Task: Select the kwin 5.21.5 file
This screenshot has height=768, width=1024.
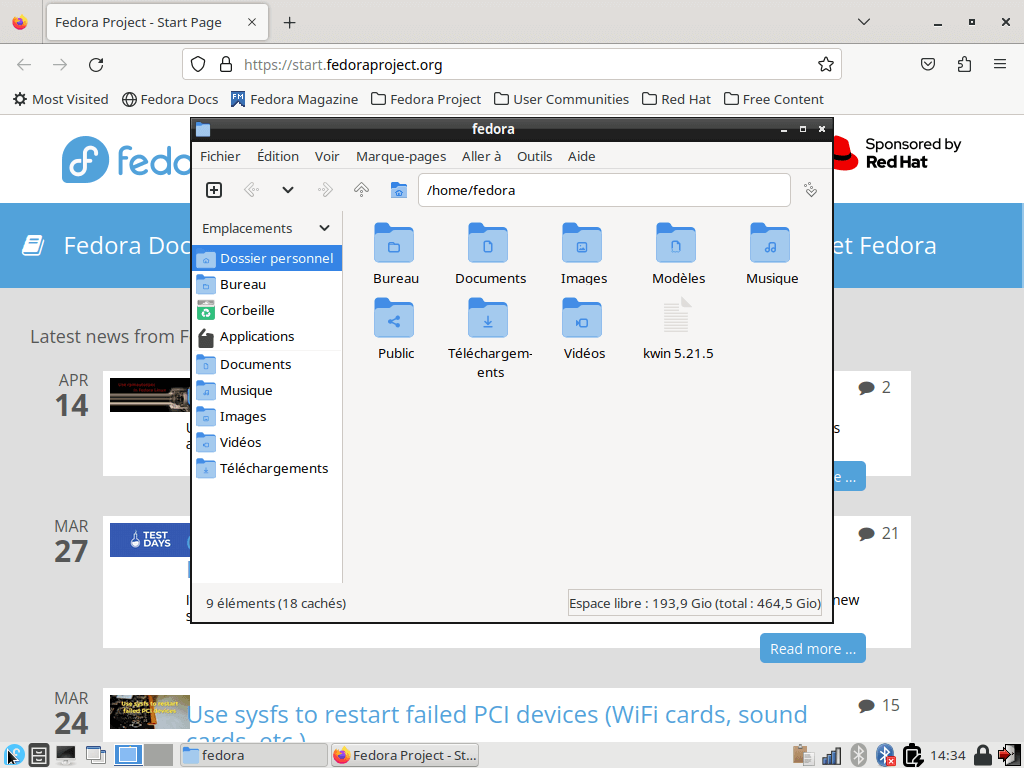Action: coord(676,315)
